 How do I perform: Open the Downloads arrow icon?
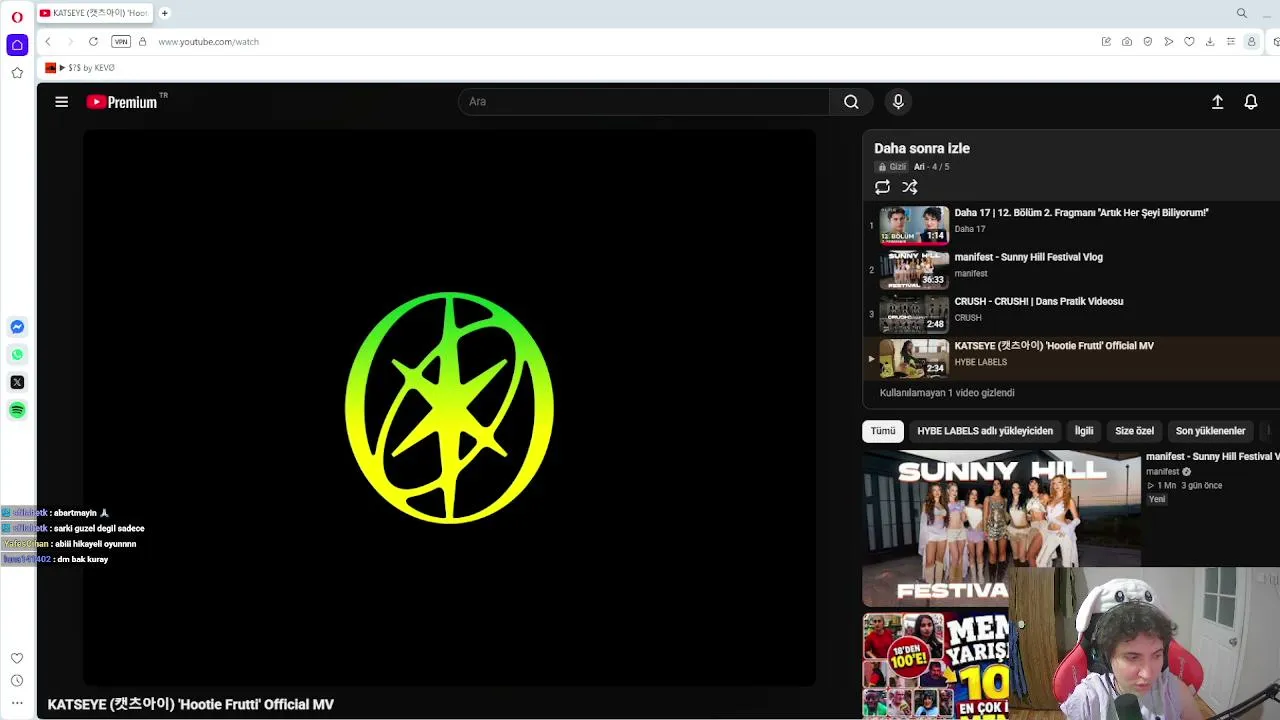point(1210,42)
